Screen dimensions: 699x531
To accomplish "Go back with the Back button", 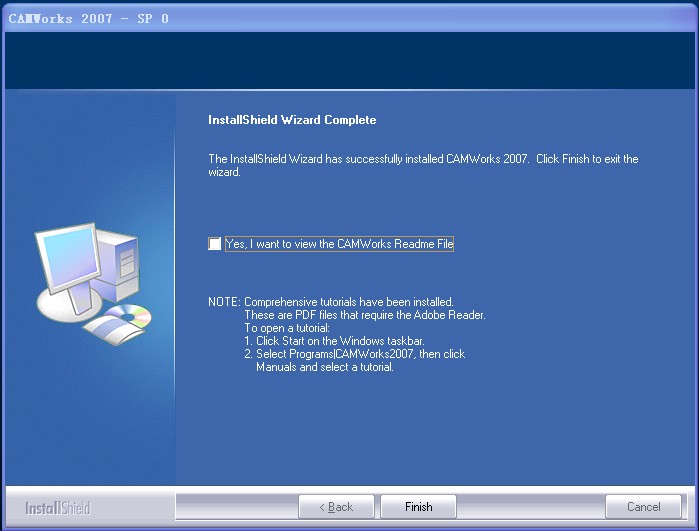I will click(336, 506).
